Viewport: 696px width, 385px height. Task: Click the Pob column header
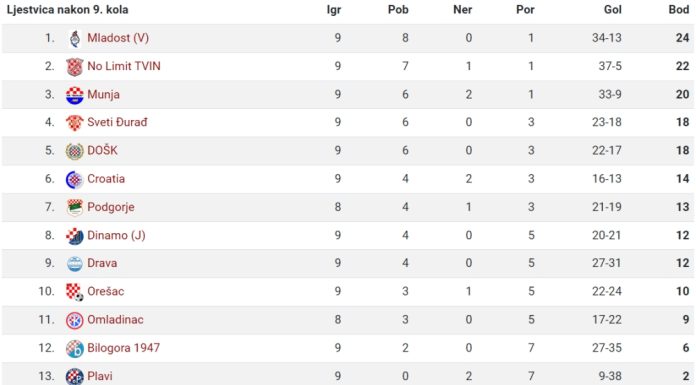click(x=398, y=10)
